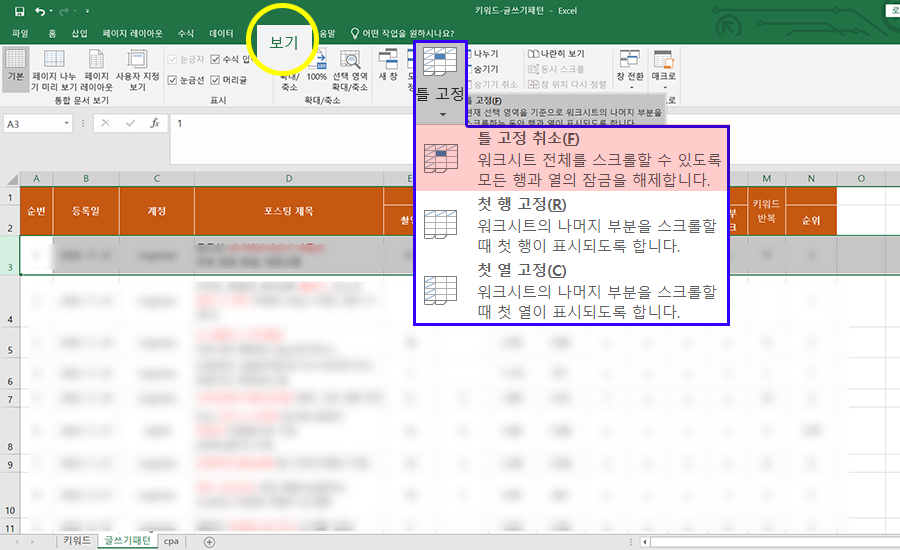This screenshot has height=550, width=900.
Task: Select 첫 열 고정 freeze first column option
Action: point(572,291)
